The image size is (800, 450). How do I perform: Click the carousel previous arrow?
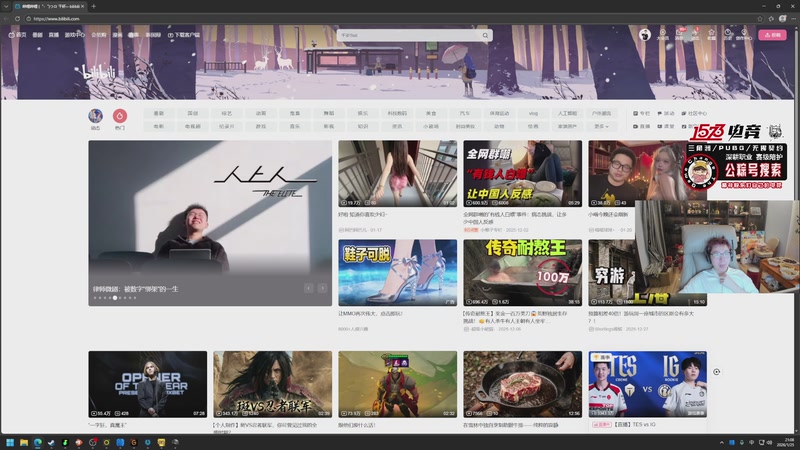pyautogui.click(x=309, y=288)
